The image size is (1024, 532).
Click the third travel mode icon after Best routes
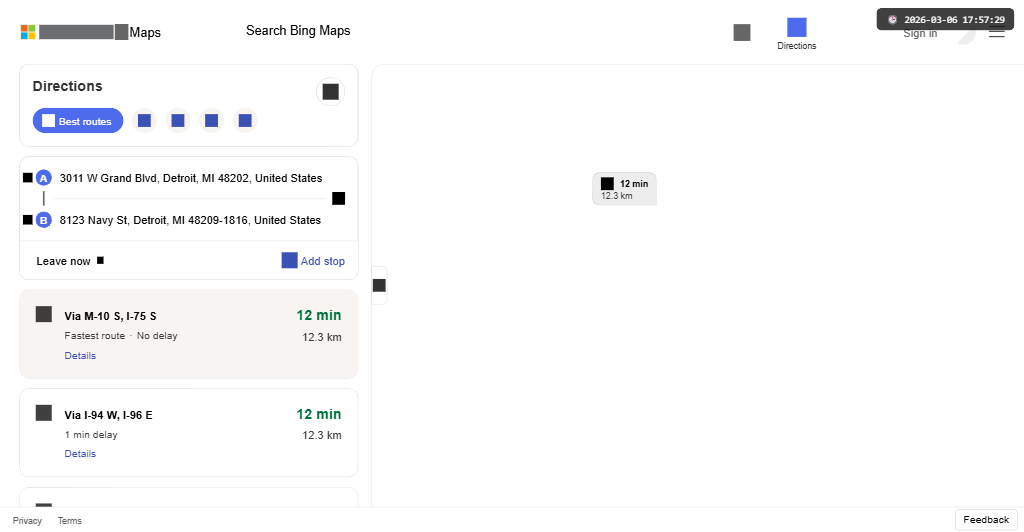[x=211, y=121]
